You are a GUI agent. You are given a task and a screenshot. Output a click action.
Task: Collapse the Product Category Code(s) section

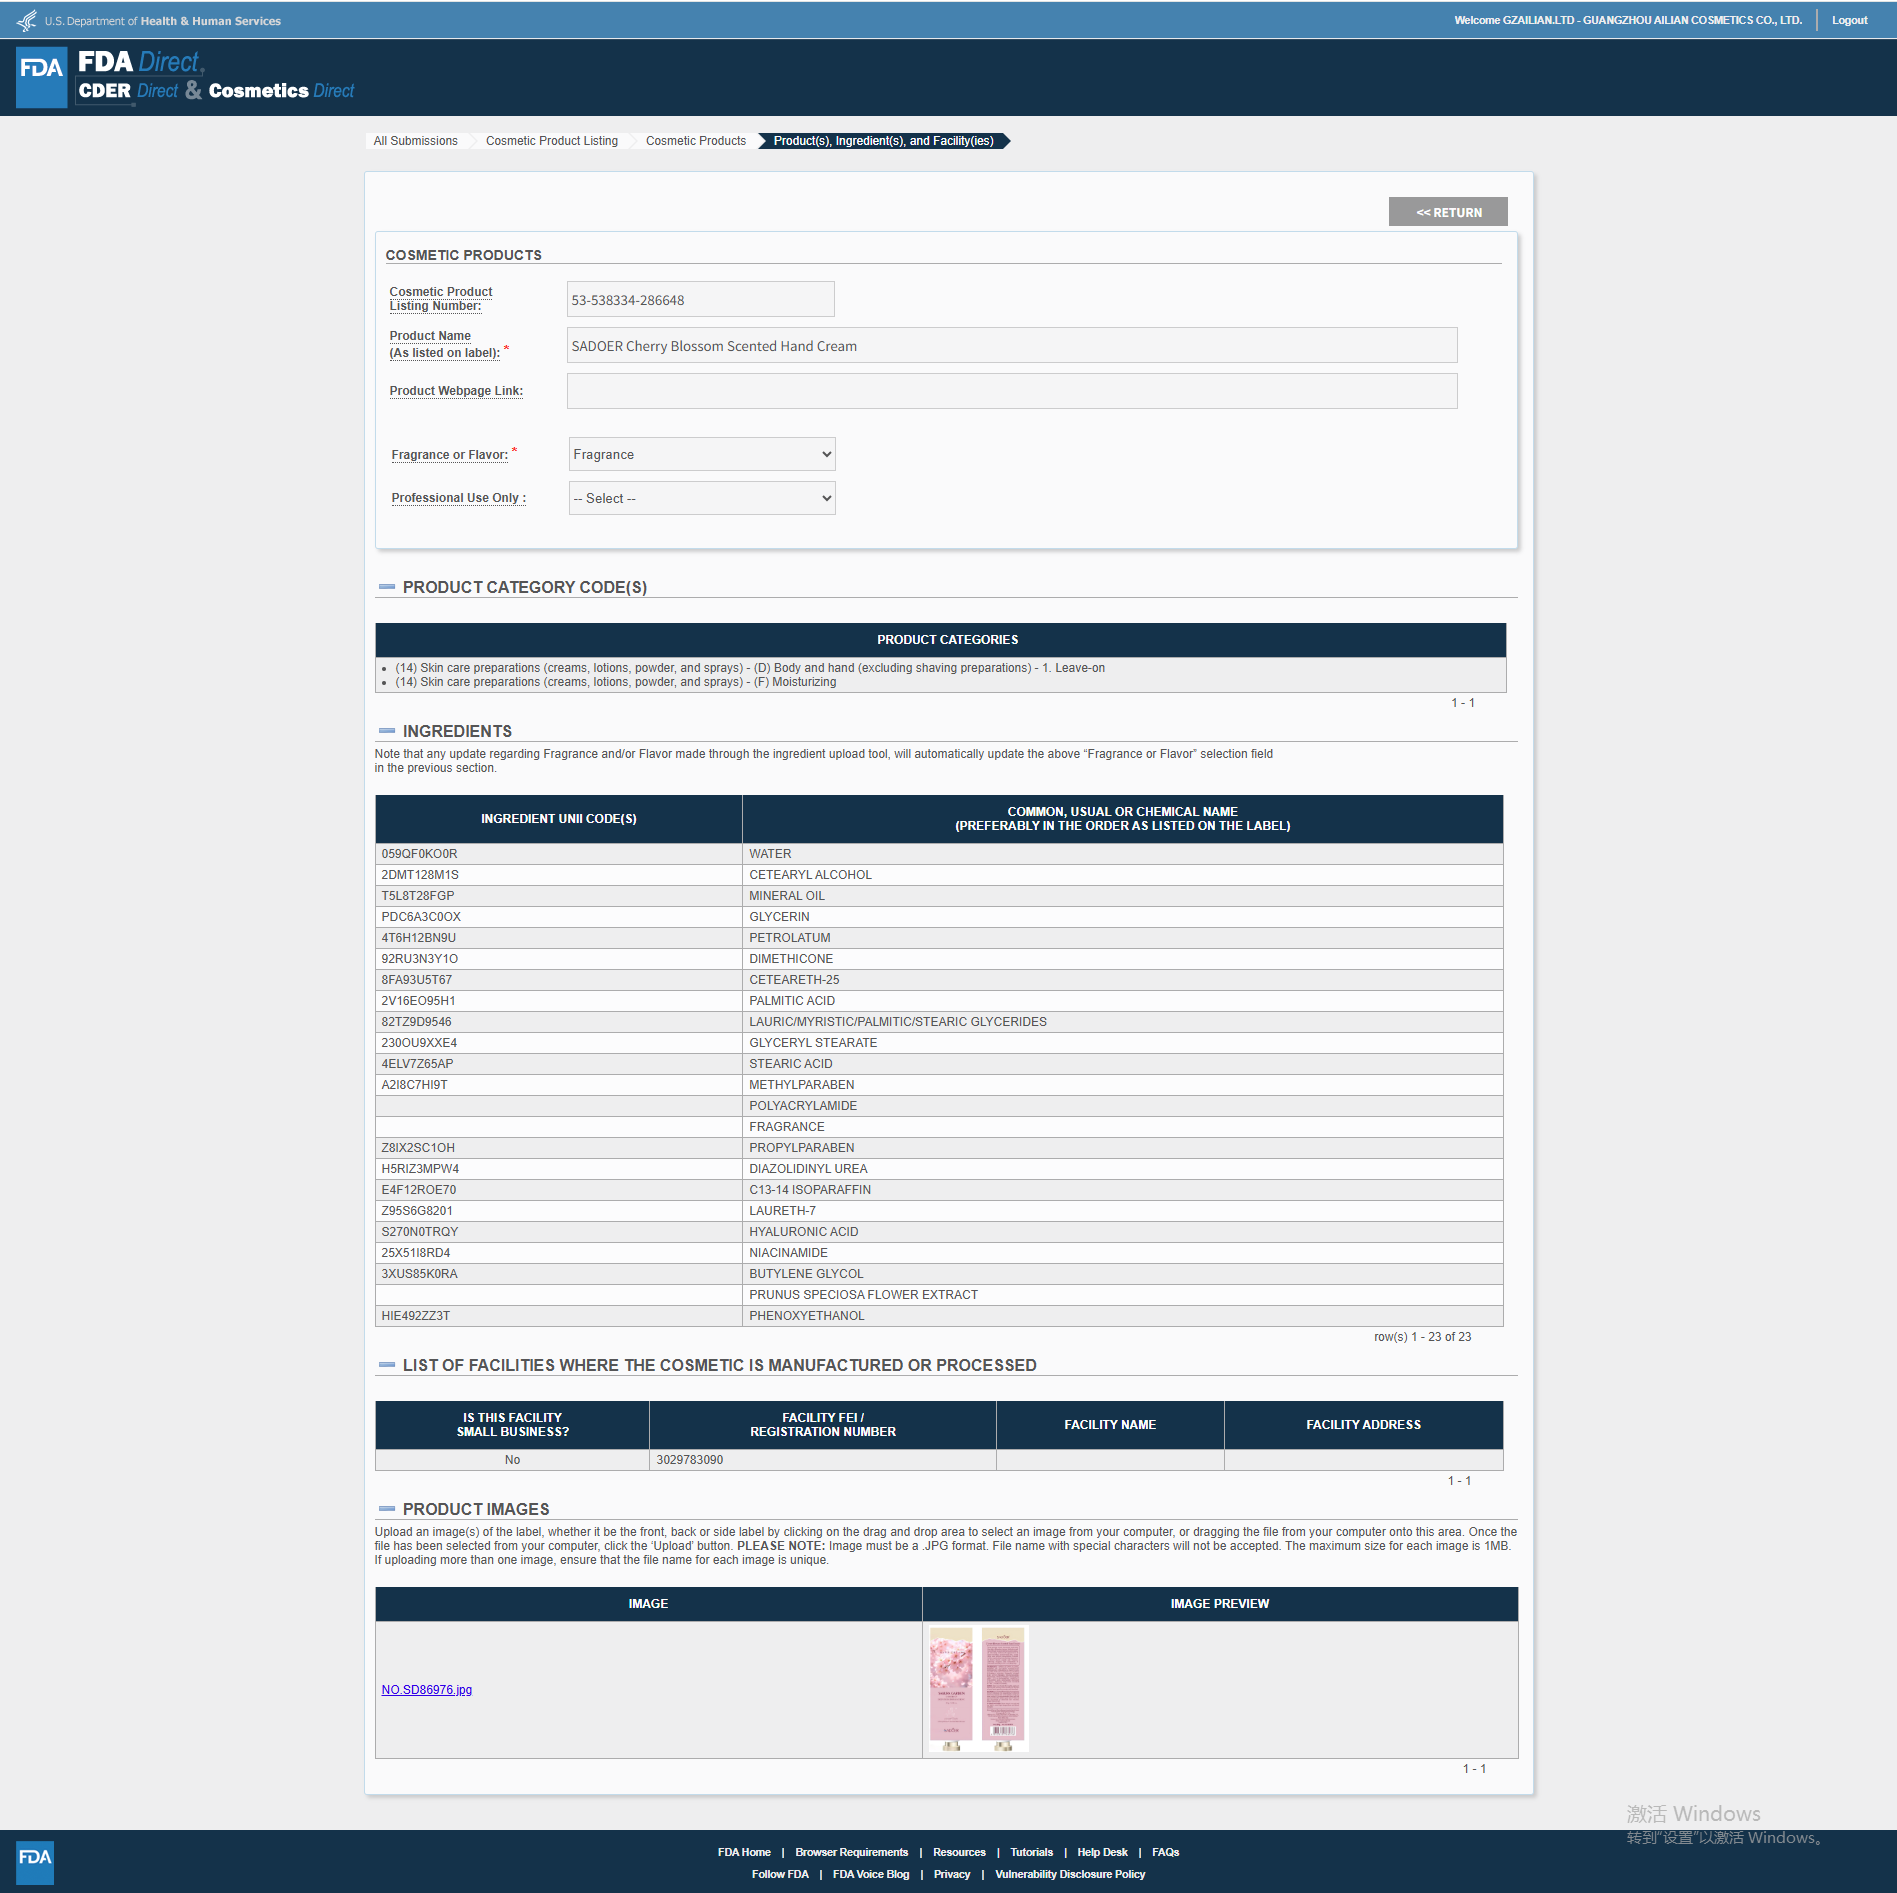pos(387,587)
